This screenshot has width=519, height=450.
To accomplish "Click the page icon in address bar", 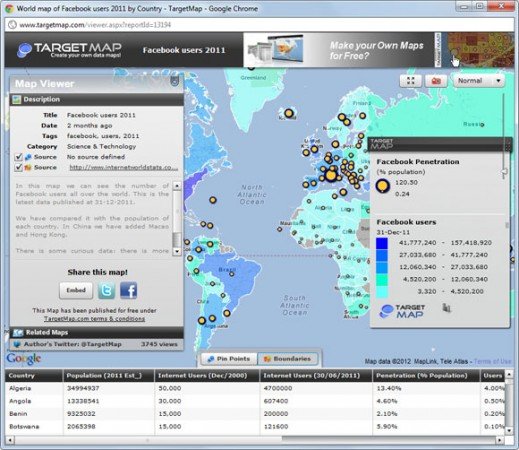I will [12, 25].
